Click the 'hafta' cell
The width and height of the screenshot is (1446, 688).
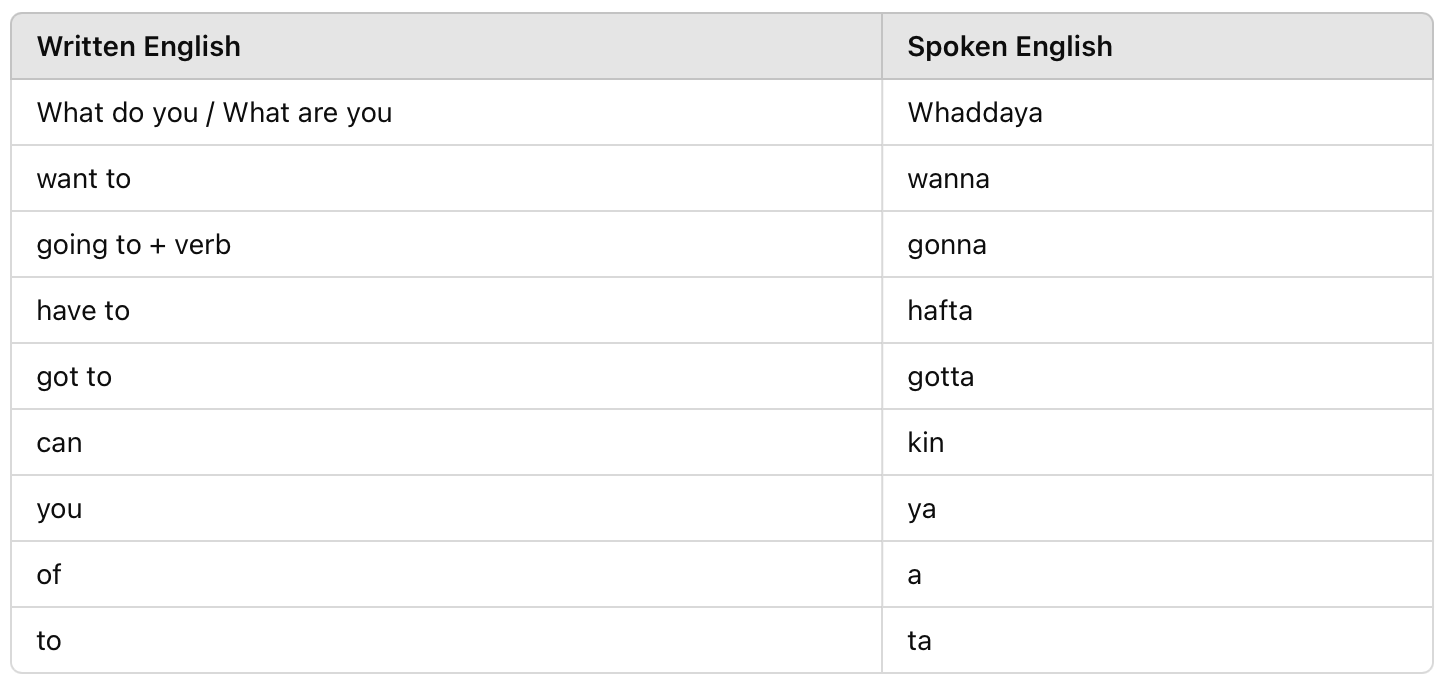tap(1157, 310)
